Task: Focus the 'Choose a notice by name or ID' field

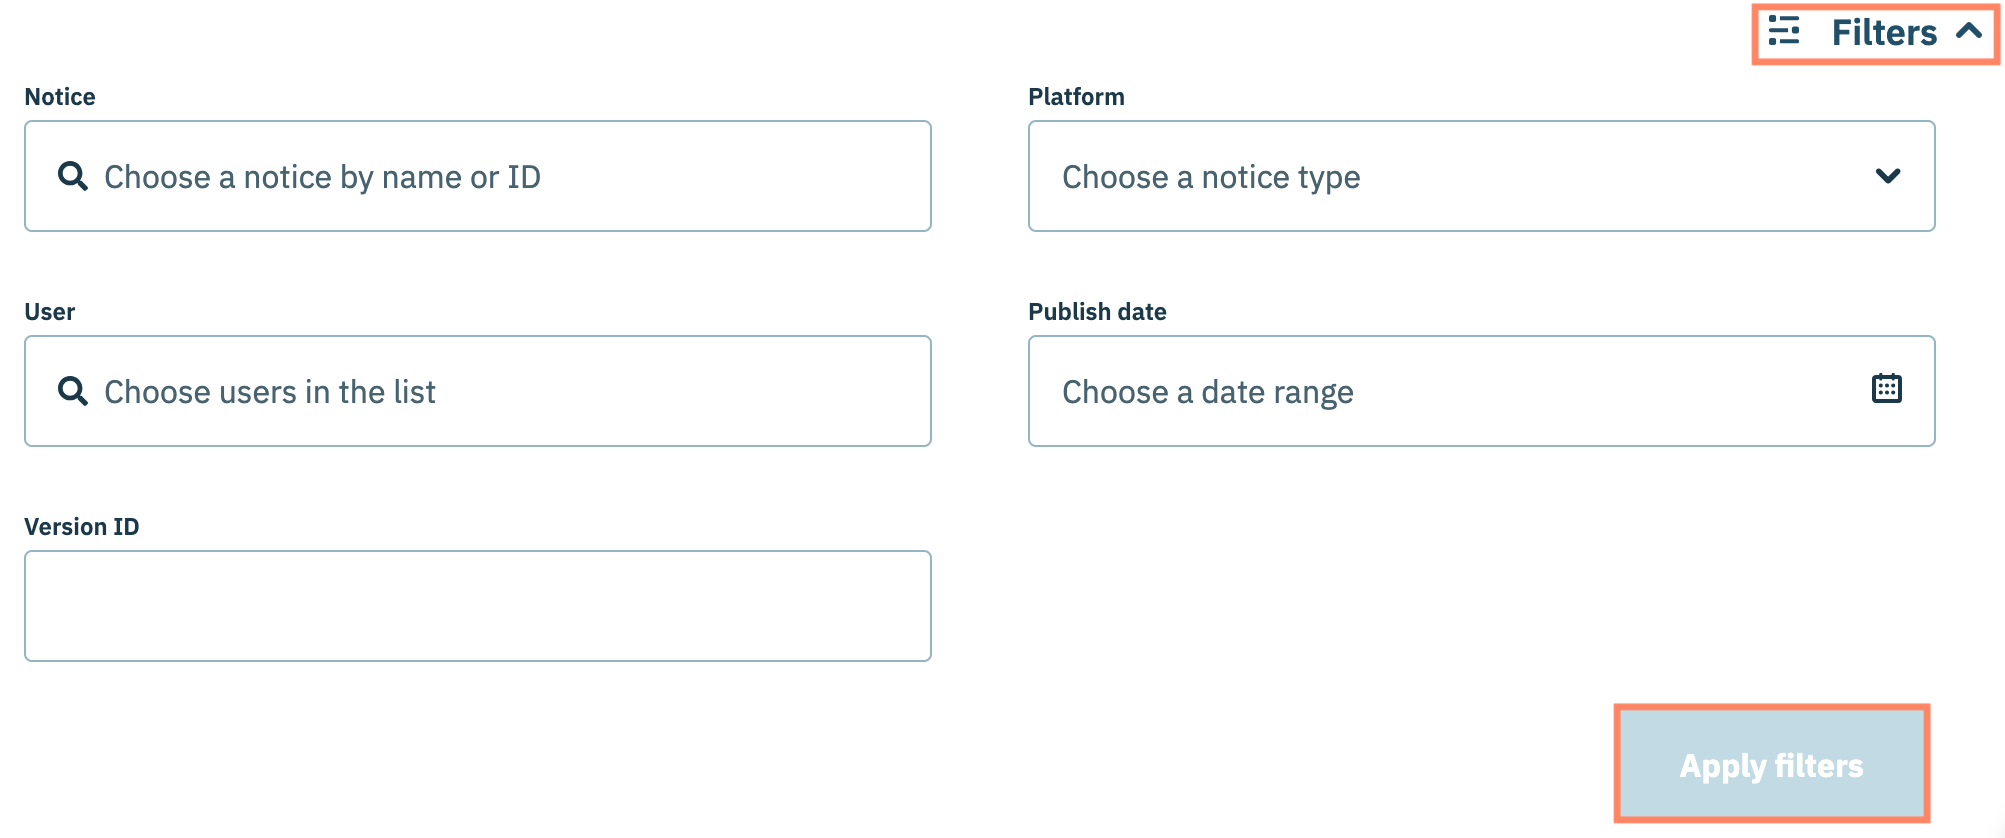Action: point(322,177)
